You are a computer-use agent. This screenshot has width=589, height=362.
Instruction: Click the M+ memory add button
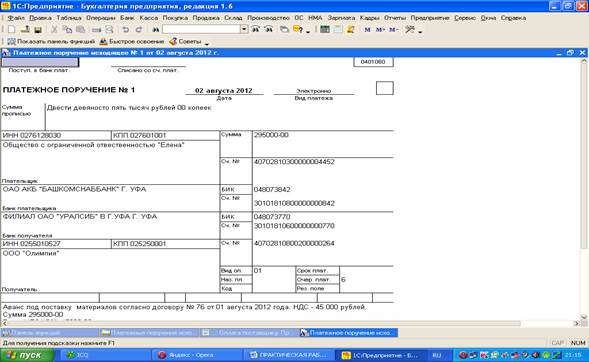pyautogui.click(x=380, y=29)
